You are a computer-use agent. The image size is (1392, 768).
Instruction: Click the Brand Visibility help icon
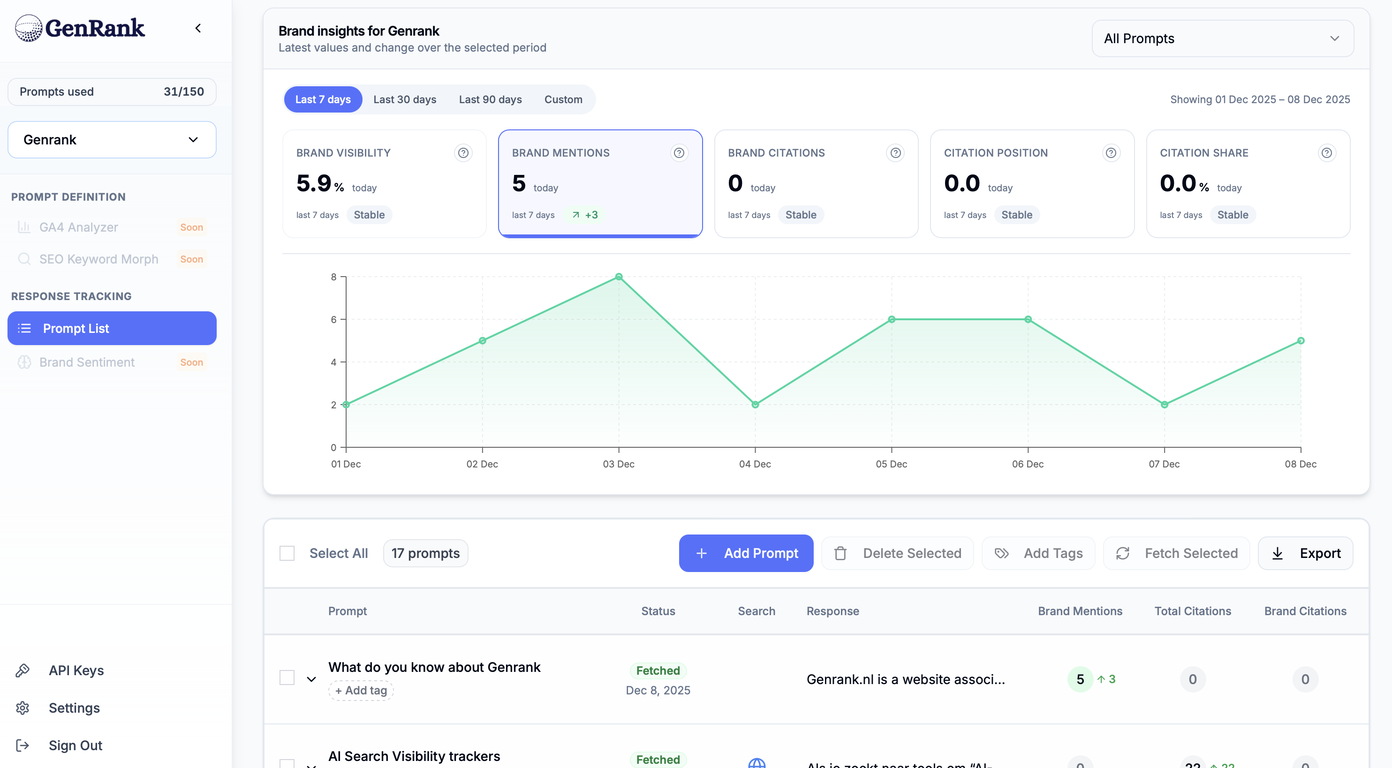coord(463,152)
